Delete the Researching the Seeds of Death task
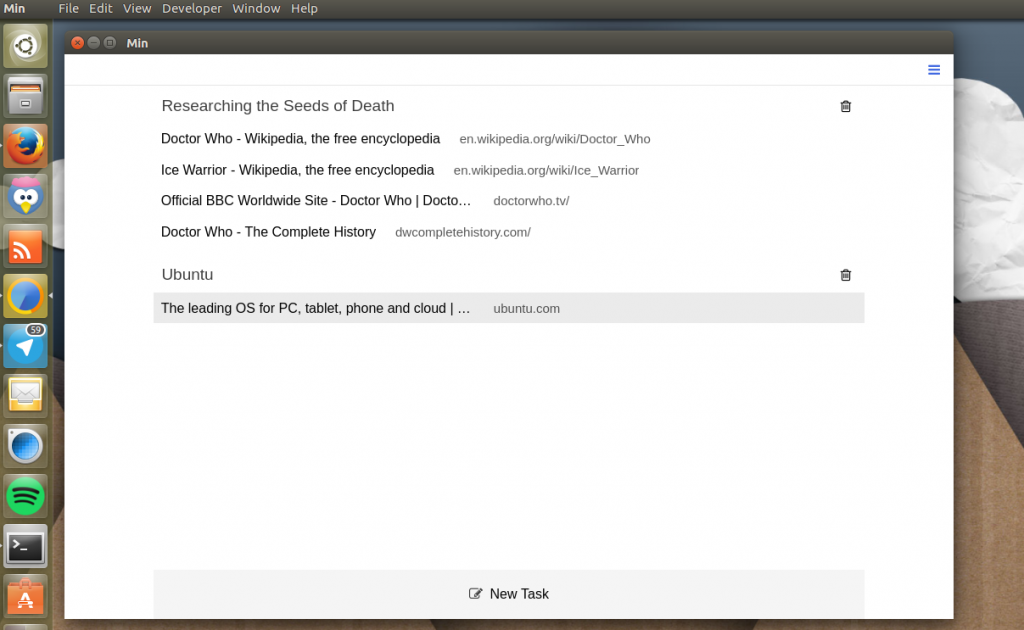 click(845, 106)
